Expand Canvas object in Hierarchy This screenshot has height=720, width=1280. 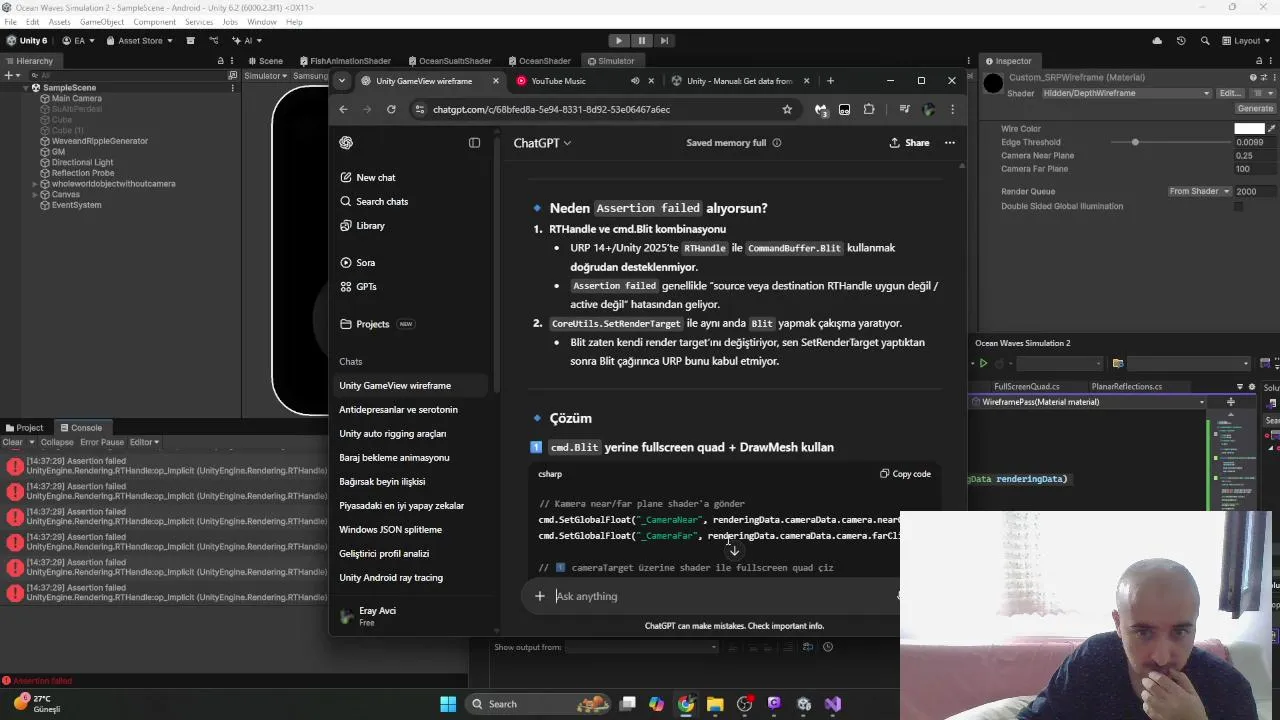[35, 194]
